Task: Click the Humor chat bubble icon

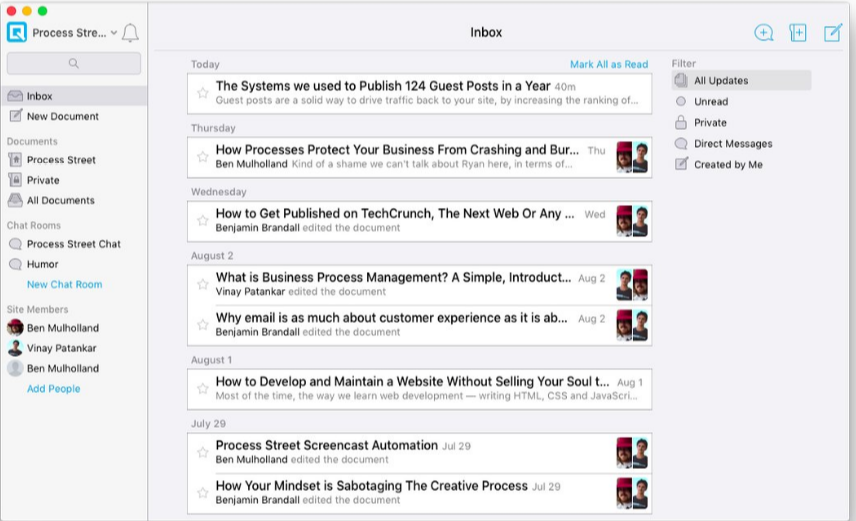Action: [15, 264]
